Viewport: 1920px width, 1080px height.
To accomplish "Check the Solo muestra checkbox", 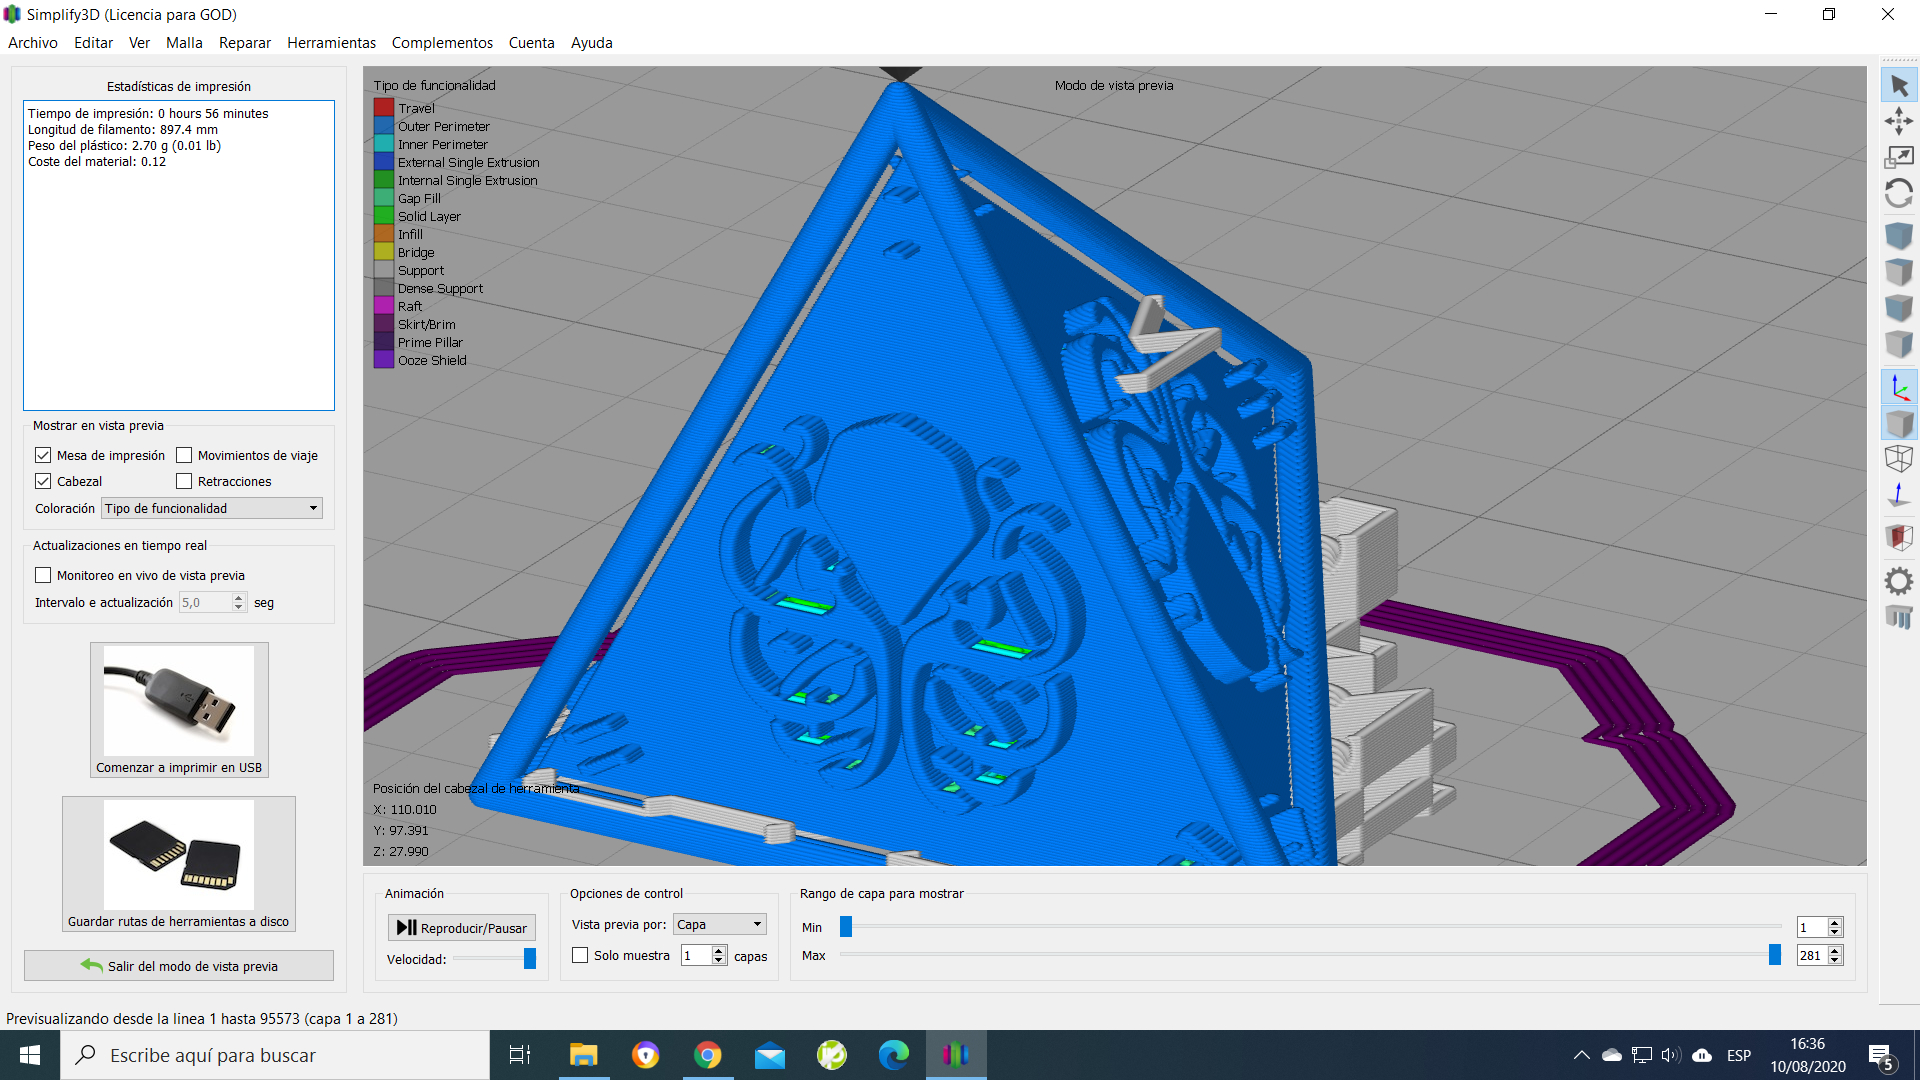I will pos(580,956).
